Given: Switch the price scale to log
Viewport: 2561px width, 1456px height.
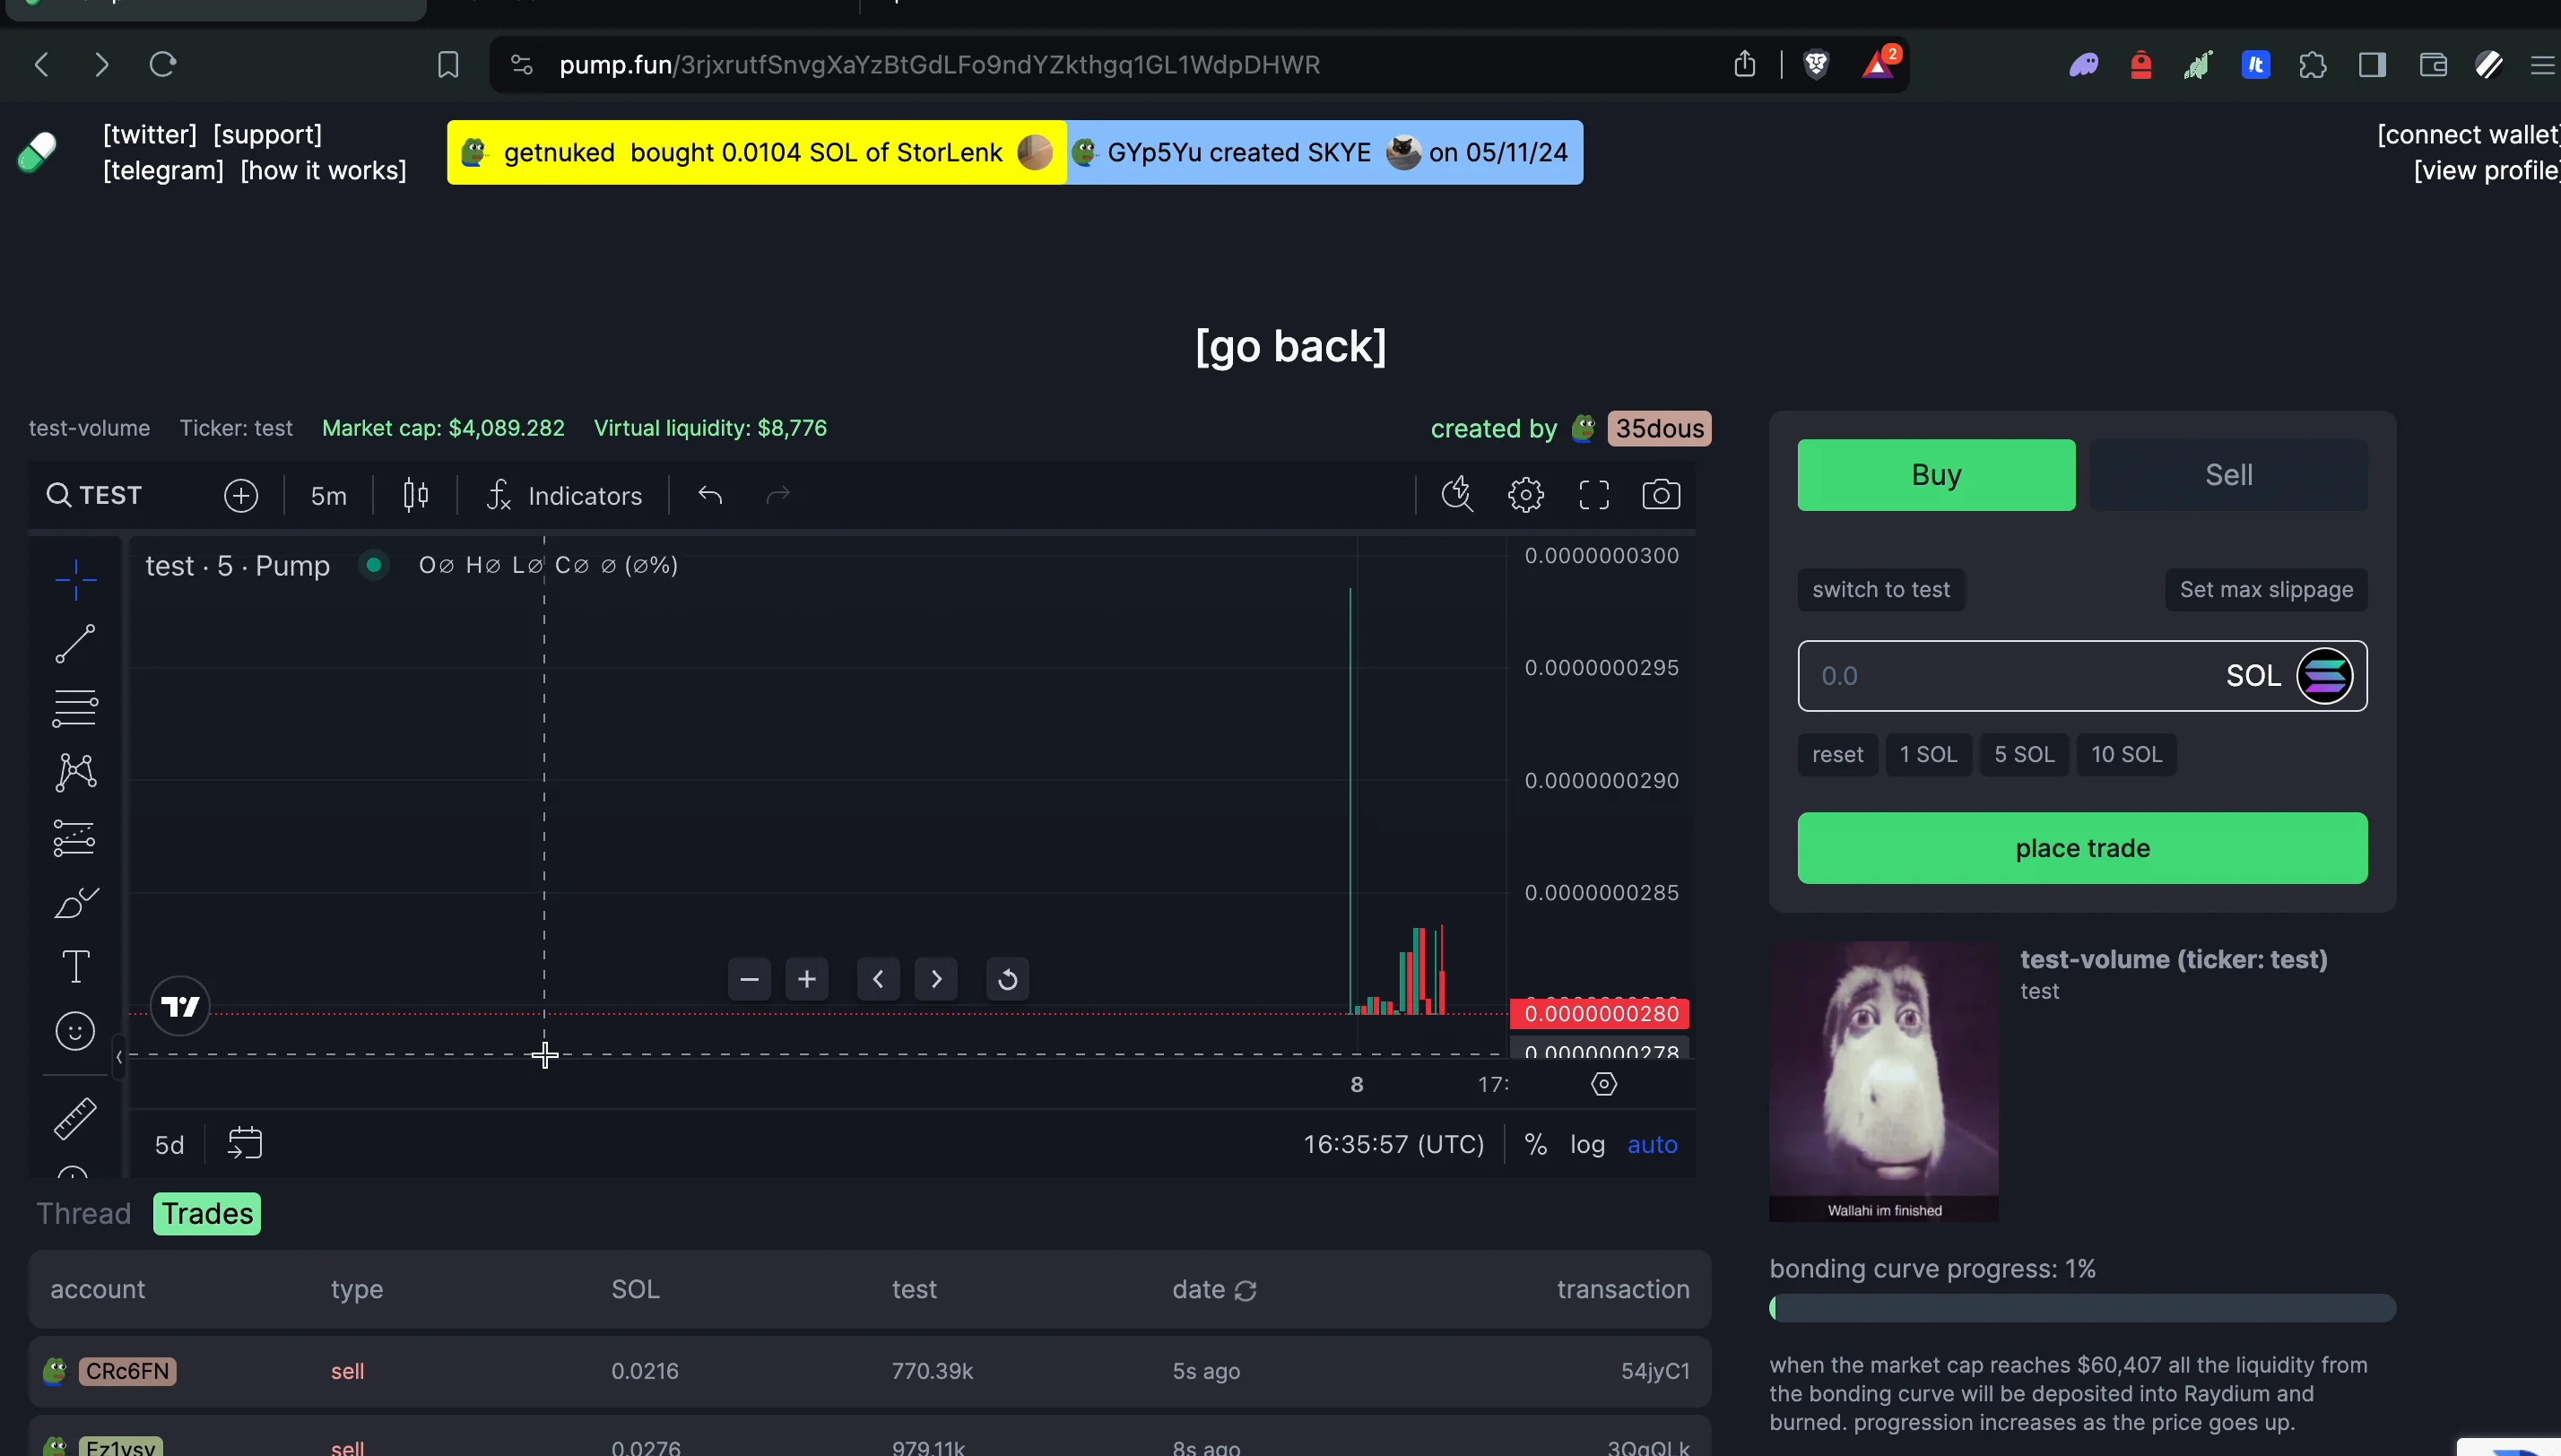Looking at the screenshot, I should click(x=1588, y=1144).
